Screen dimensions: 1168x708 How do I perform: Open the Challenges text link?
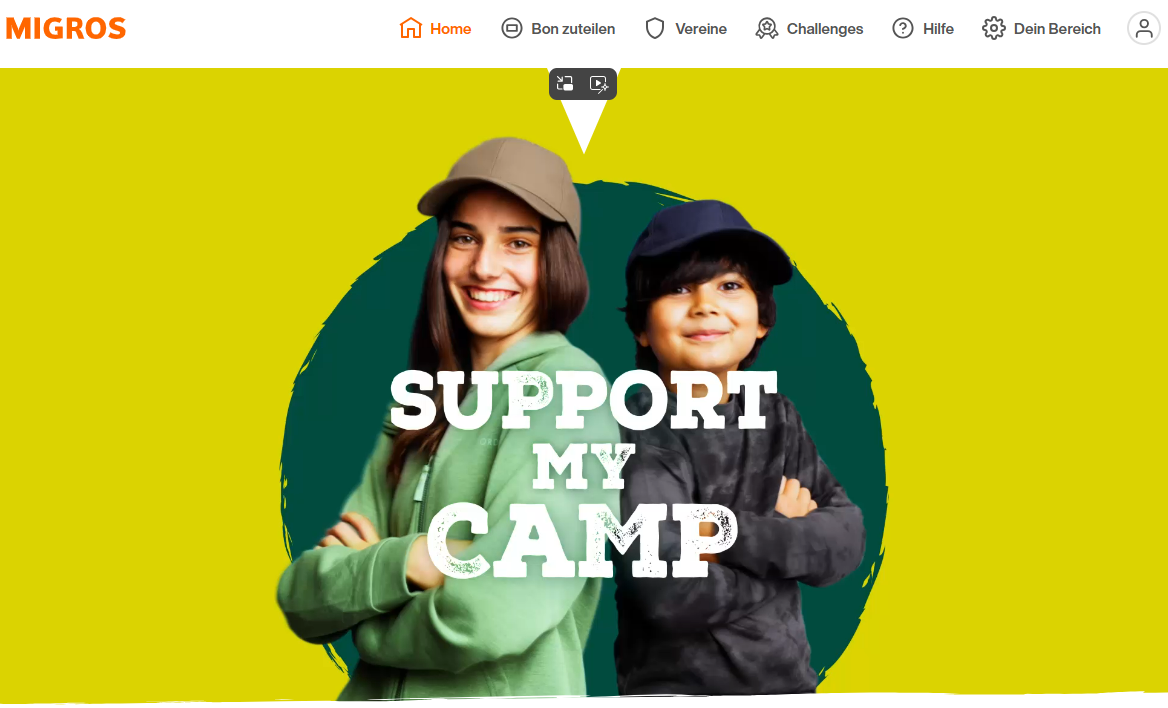click(x=825, y=29)
